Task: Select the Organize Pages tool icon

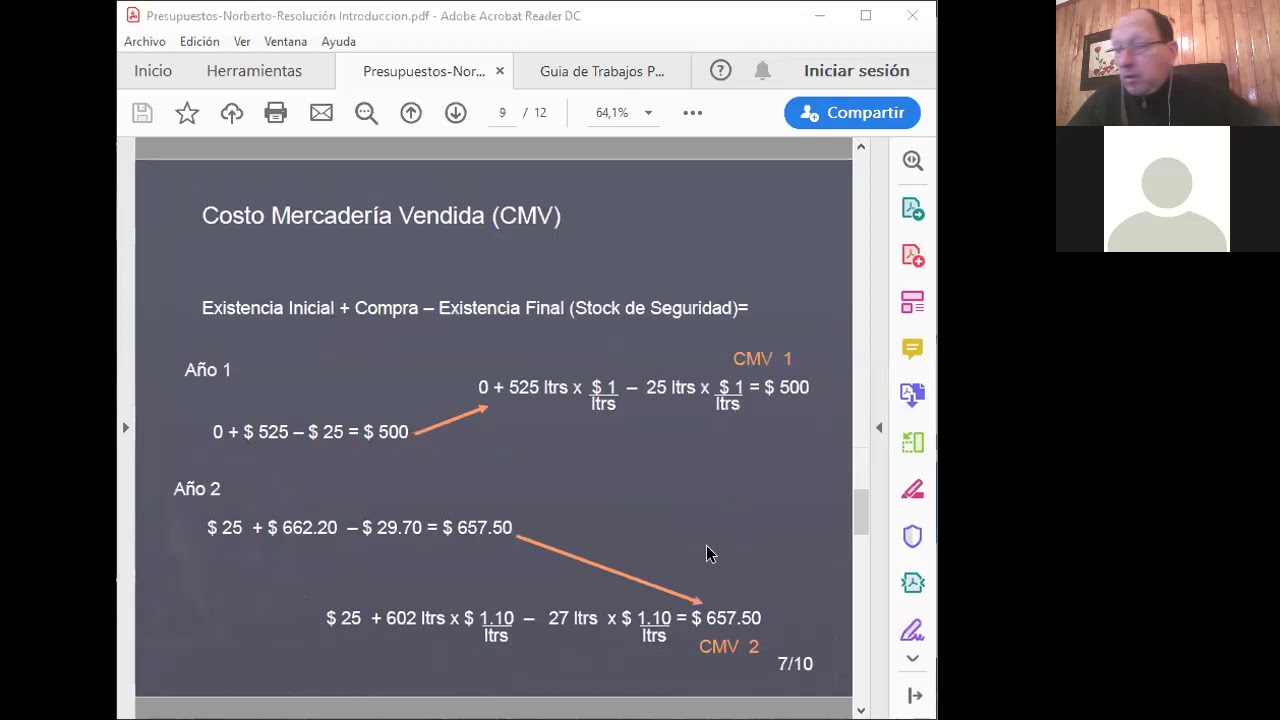Action: coord(913,302)
